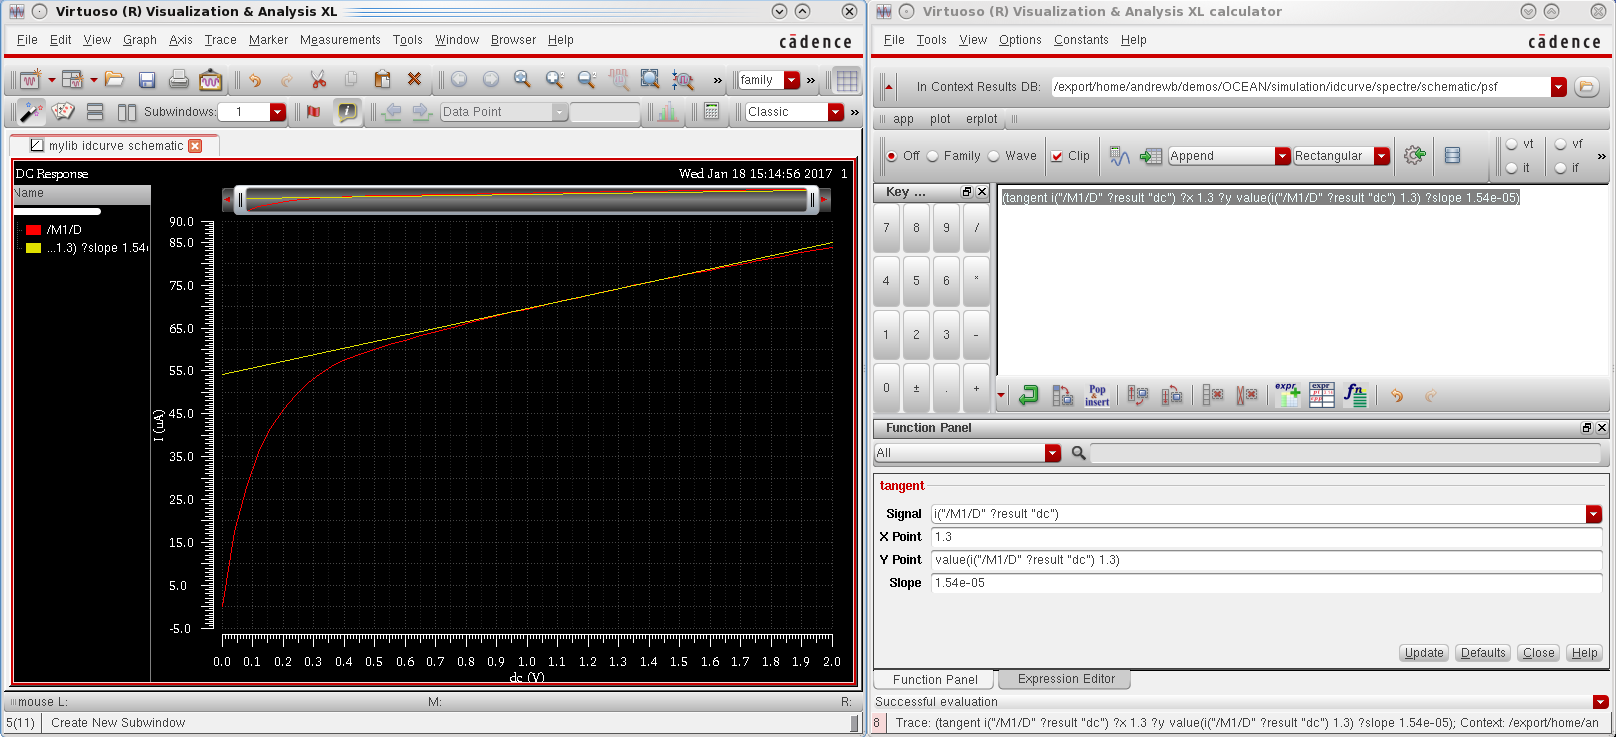Click the open folder icon in waveform toolbar
Screen dimensions: 1616x737
[115, 80]
